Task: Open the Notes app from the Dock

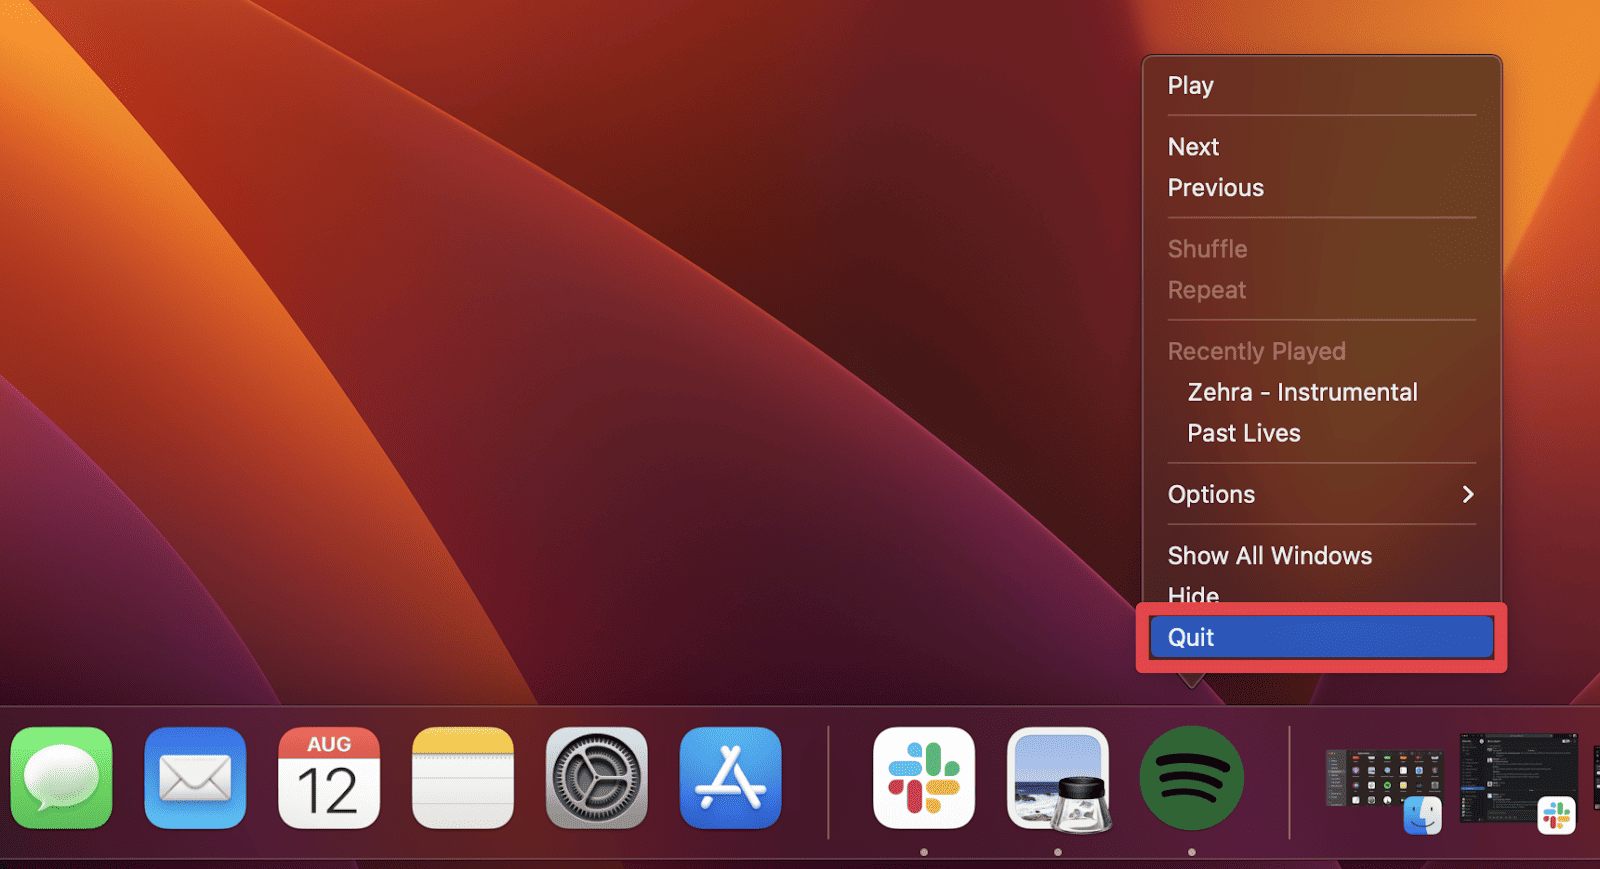Action: (x=463, y=778)
